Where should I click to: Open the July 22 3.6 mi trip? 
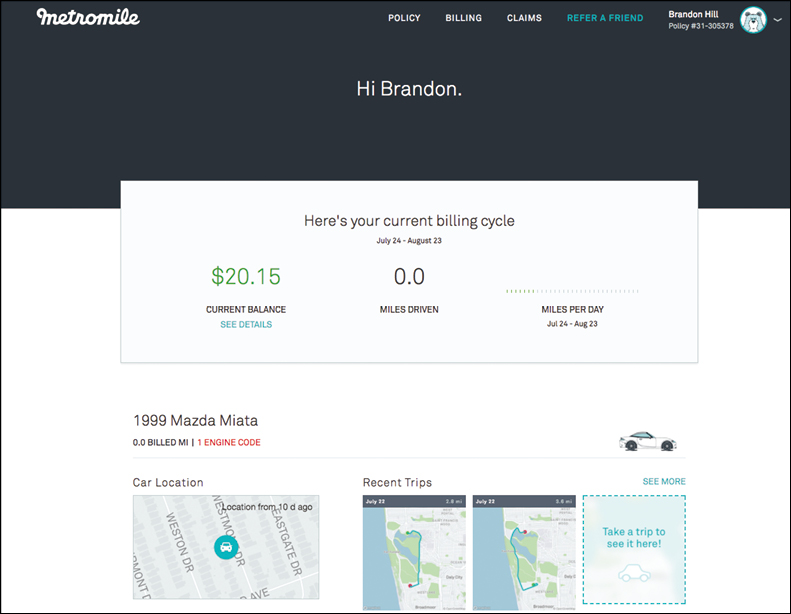click(524, 552)
